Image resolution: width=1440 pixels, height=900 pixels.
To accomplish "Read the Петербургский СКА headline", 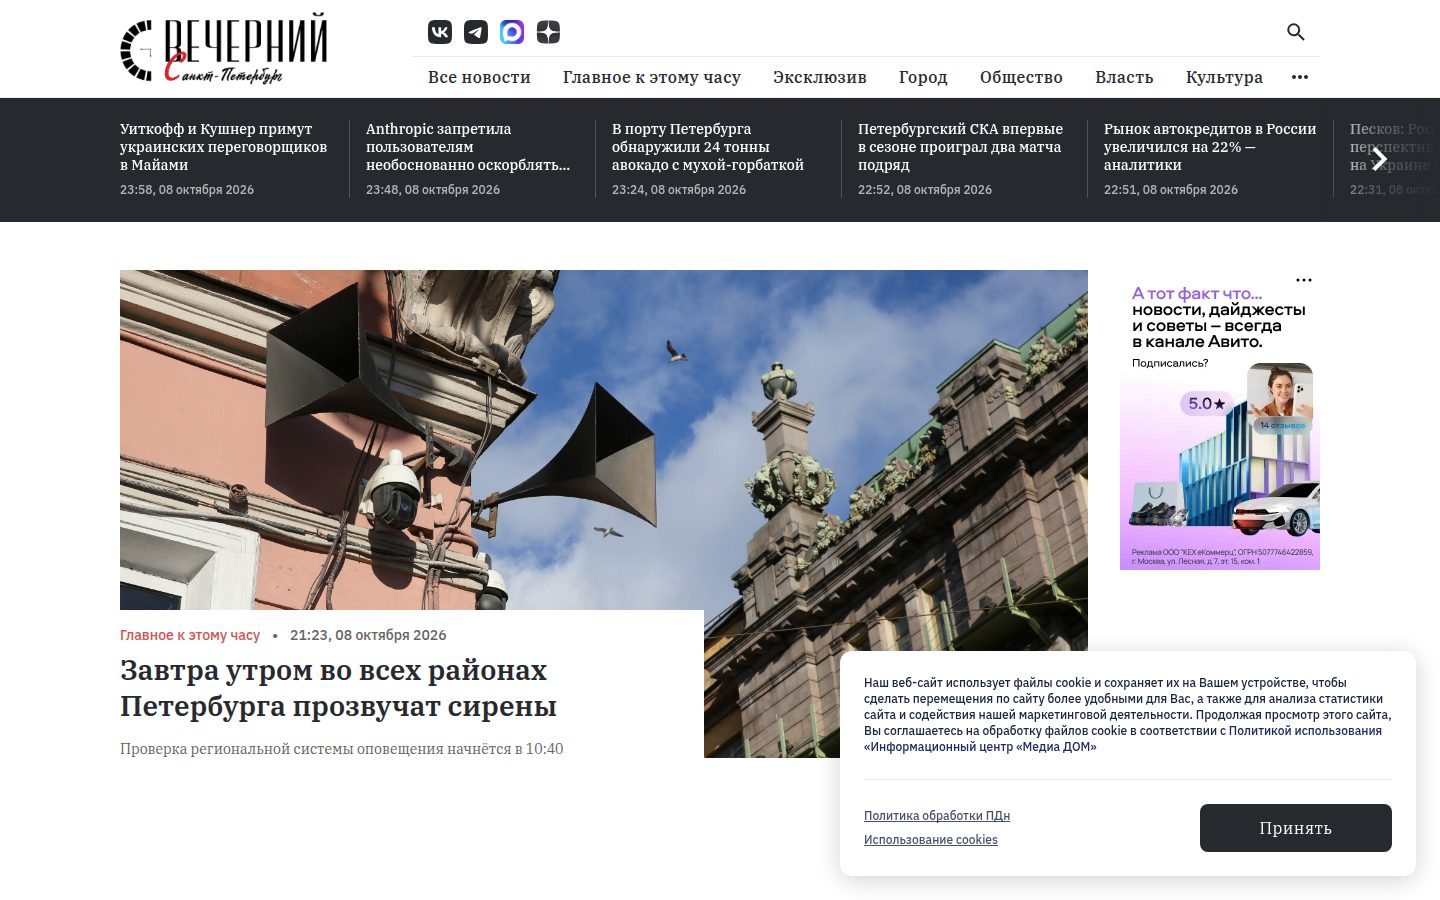I will coord(960,147).
